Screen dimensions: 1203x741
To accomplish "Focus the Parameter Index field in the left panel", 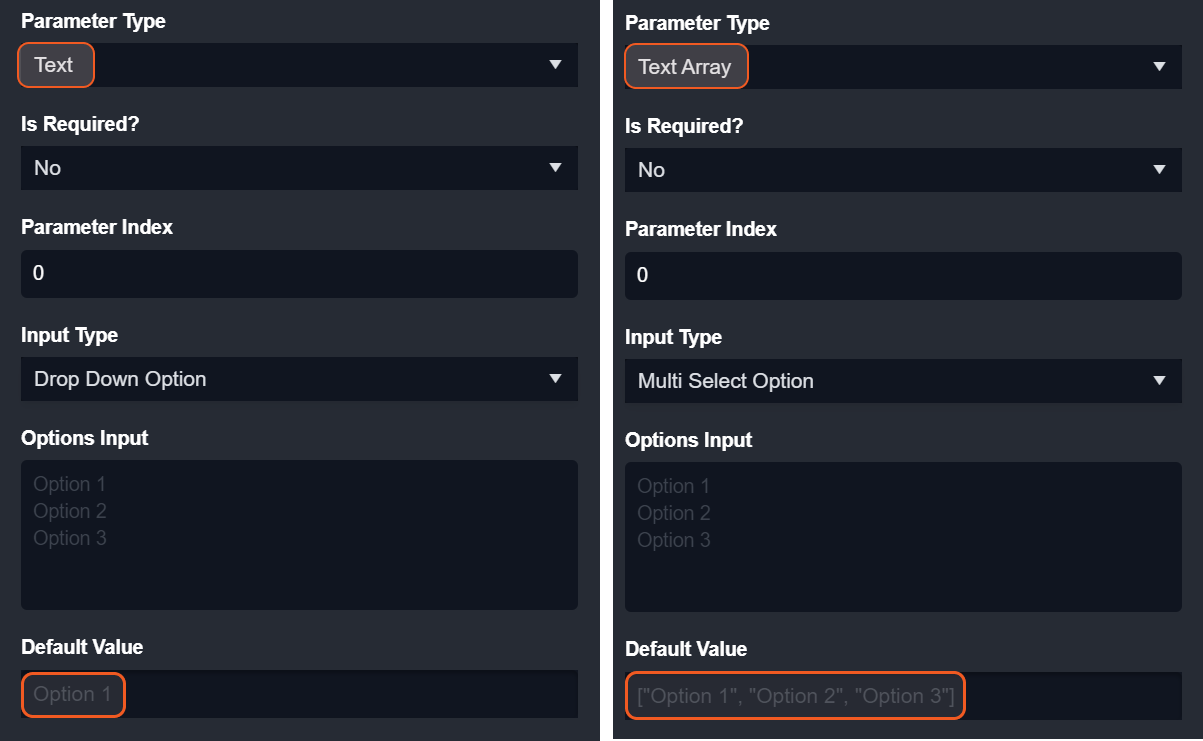I will pos(299,273).
